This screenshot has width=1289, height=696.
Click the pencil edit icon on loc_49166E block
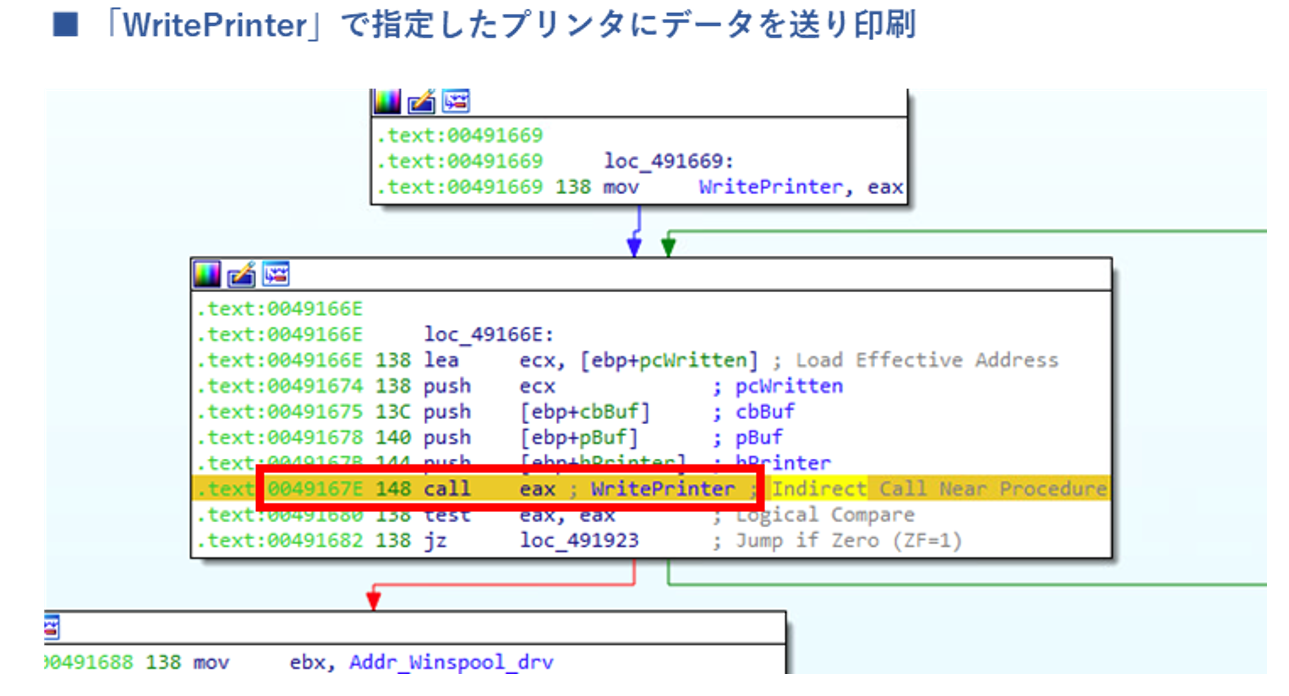[x=241, y=274]
